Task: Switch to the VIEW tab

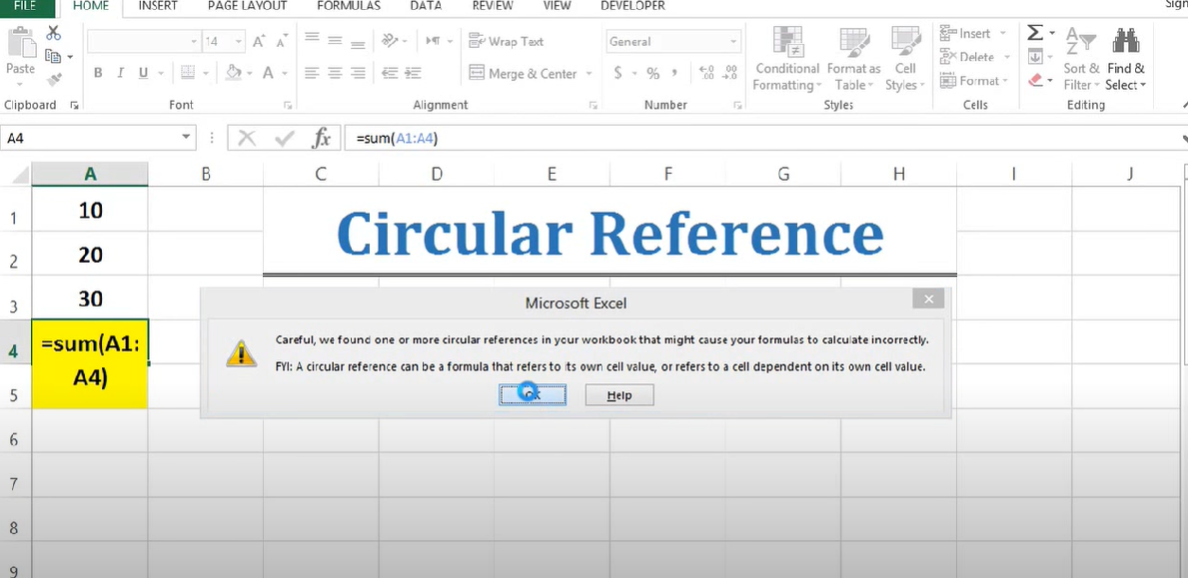Action: [557, 6]
